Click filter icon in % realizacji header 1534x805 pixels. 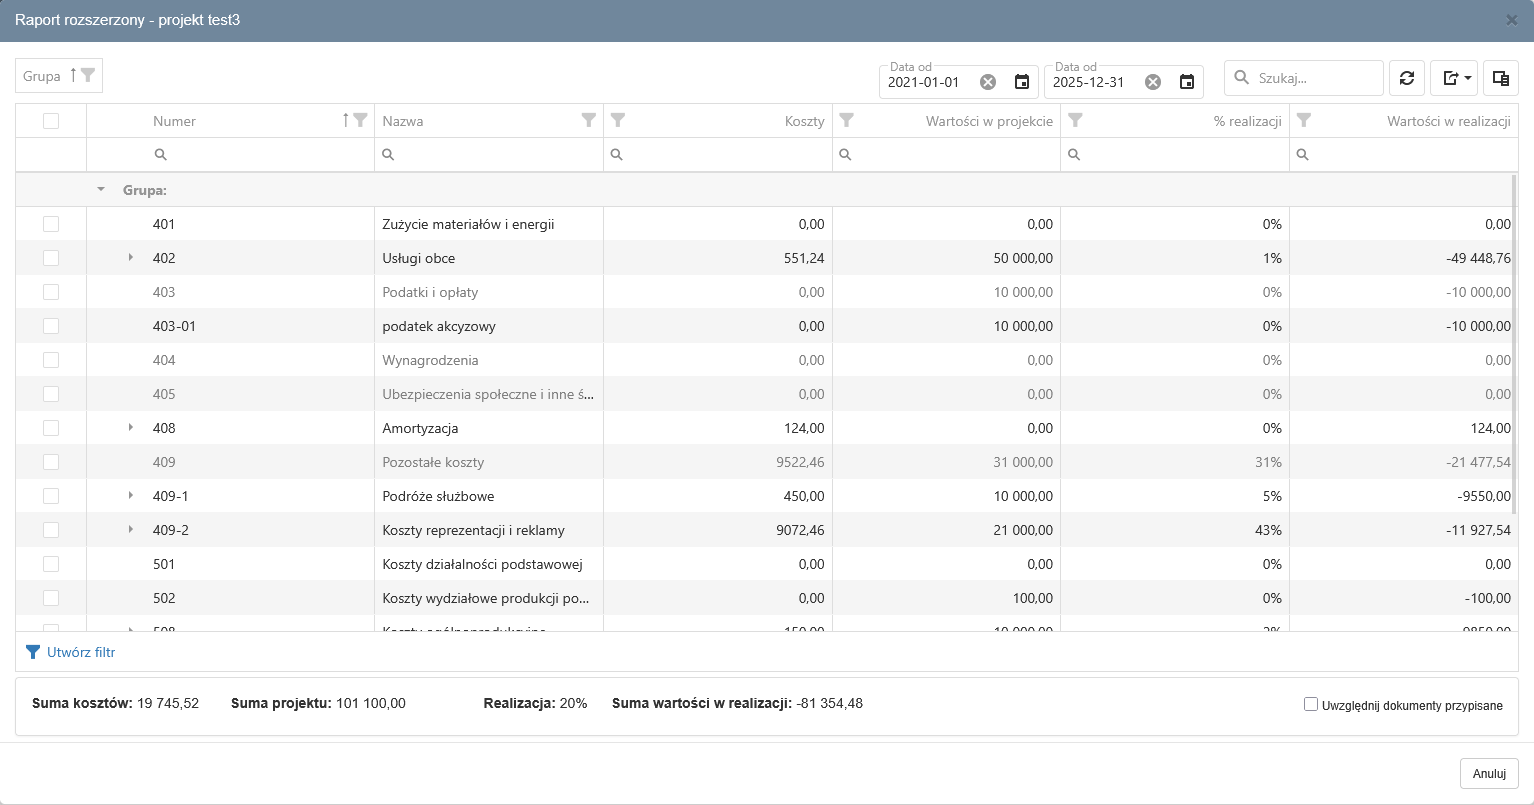pyautogui.click(x=1076, y=121)
